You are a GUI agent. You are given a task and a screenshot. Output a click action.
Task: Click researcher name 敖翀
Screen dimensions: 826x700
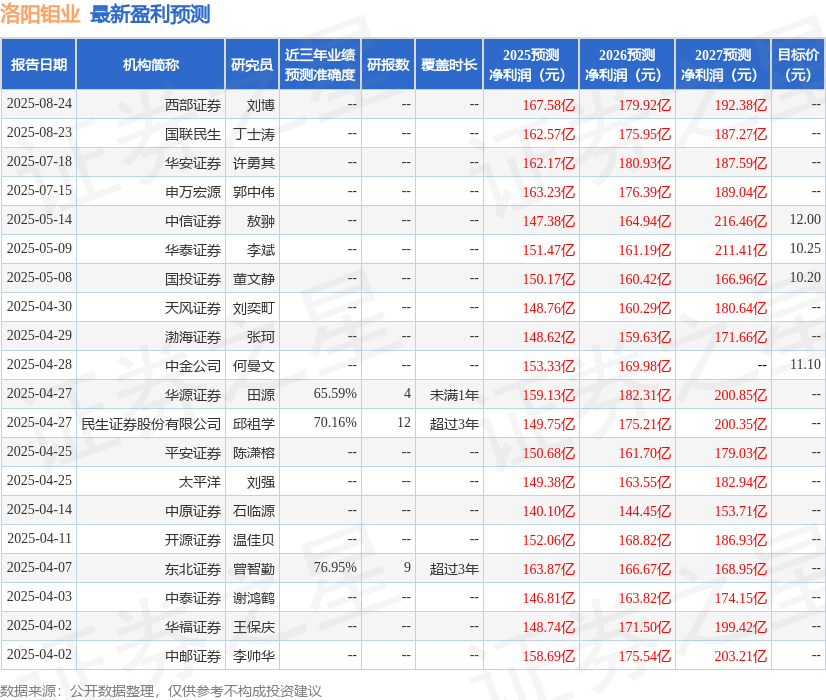[x=261, y=221]
